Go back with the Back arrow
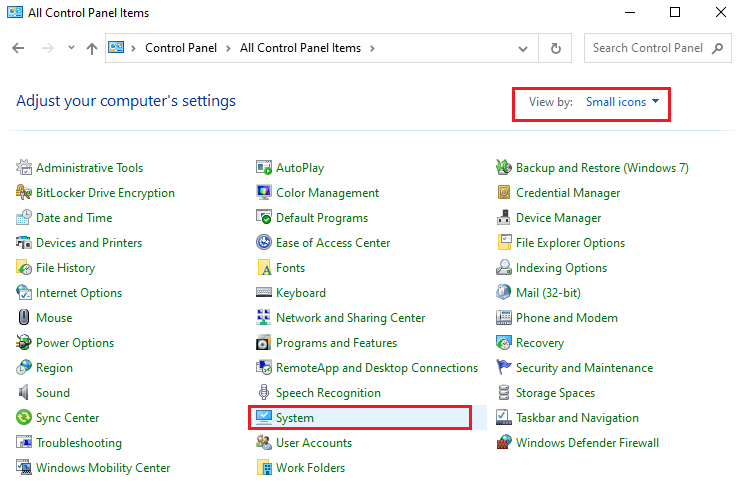 [18, 48]
